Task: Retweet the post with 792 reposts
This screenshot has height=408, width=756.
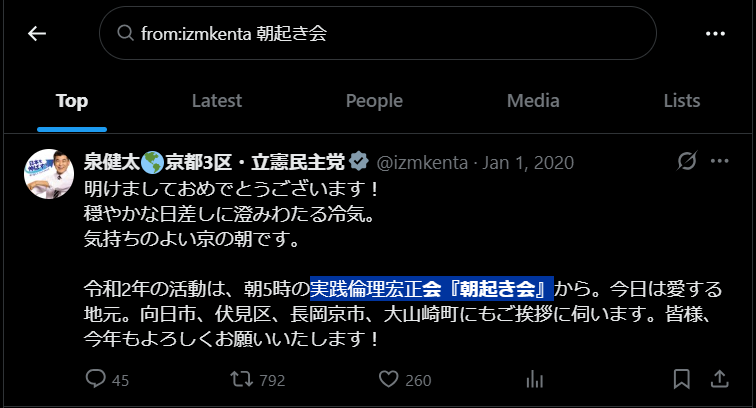Action: [x=242, y=379]
